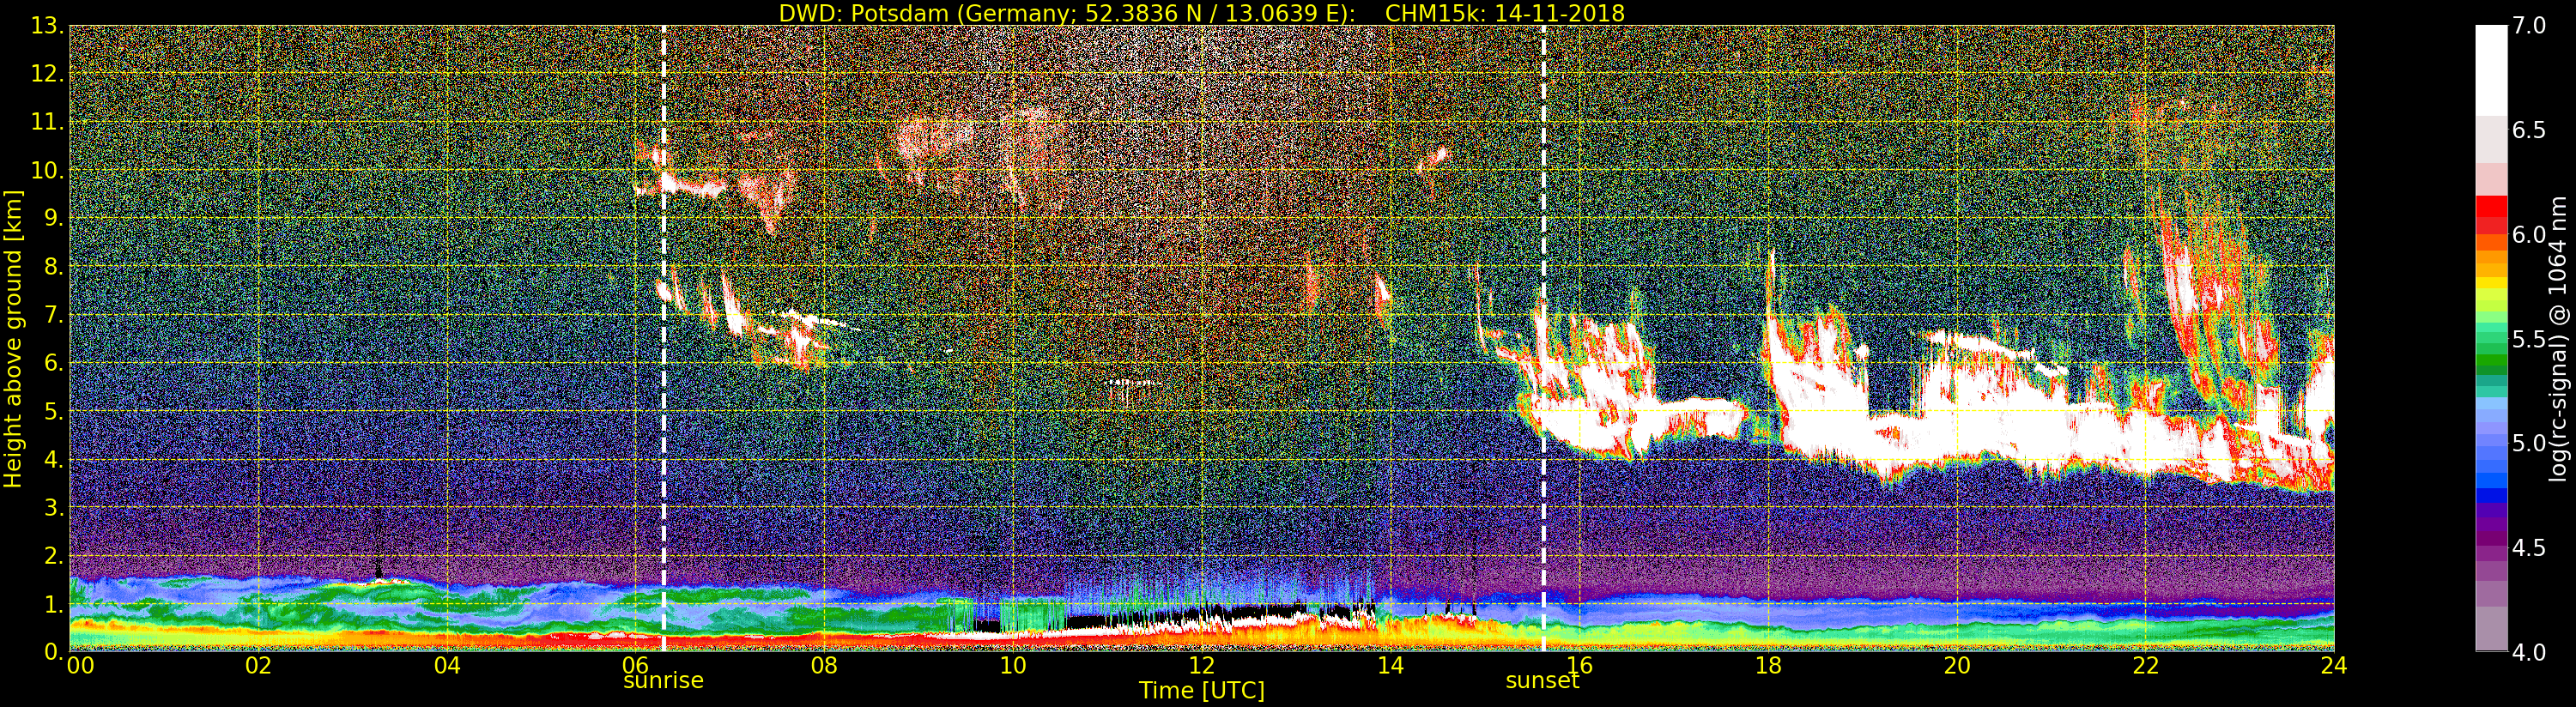Select the "sunset" text label

(1542, 681)
